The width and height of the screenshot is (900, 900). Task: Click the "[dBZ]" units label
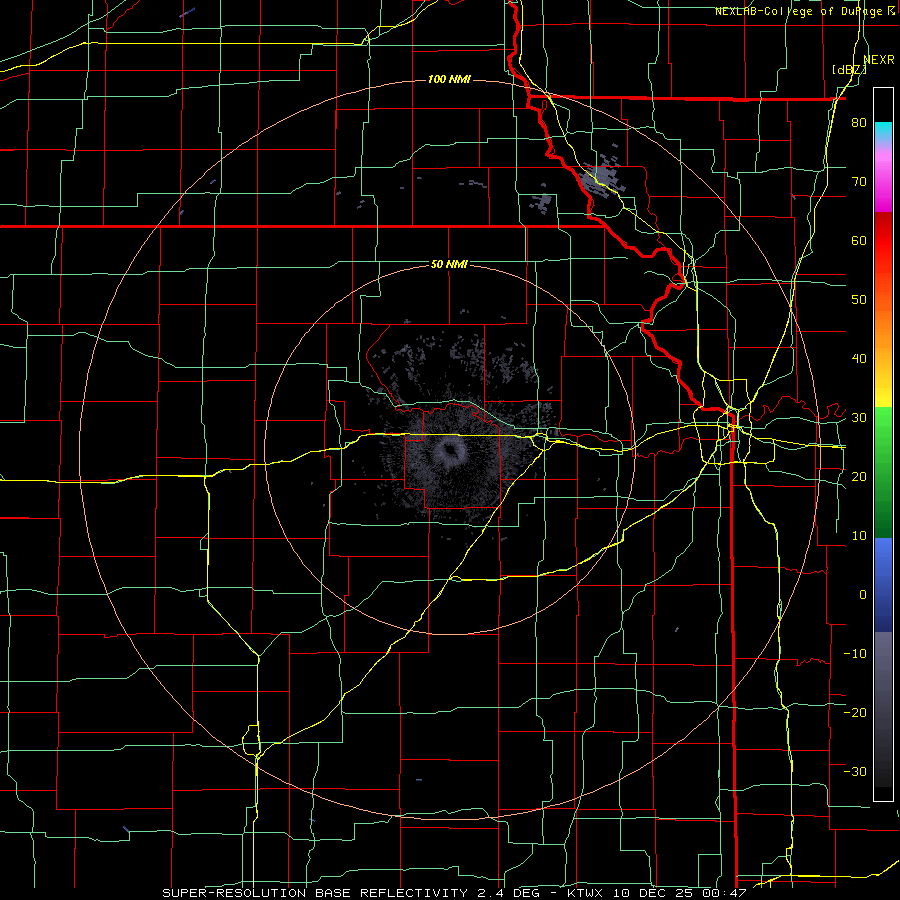coord(849,70)
